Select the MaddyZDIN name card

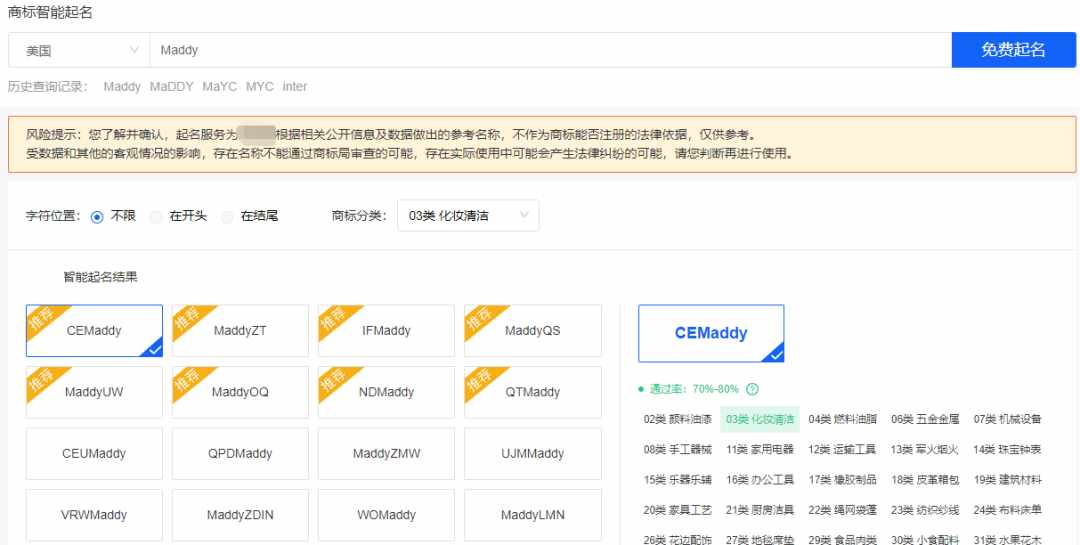point(240,515)
